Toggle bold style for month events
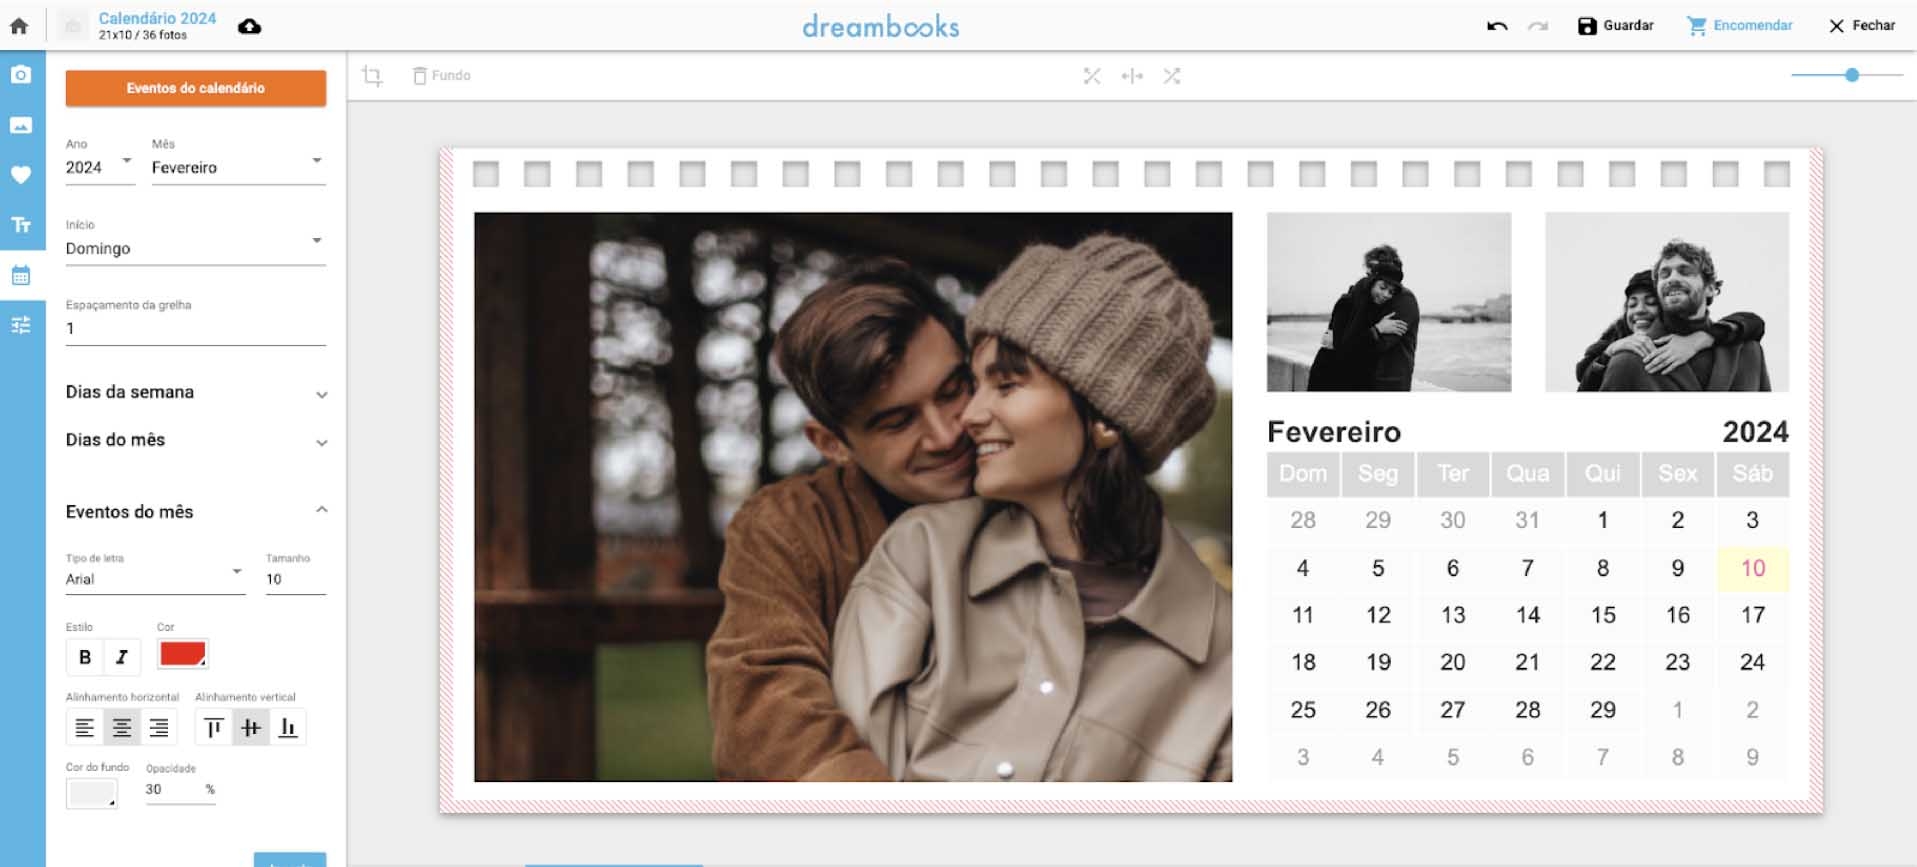1917x867 pixels. coord(85,657)
